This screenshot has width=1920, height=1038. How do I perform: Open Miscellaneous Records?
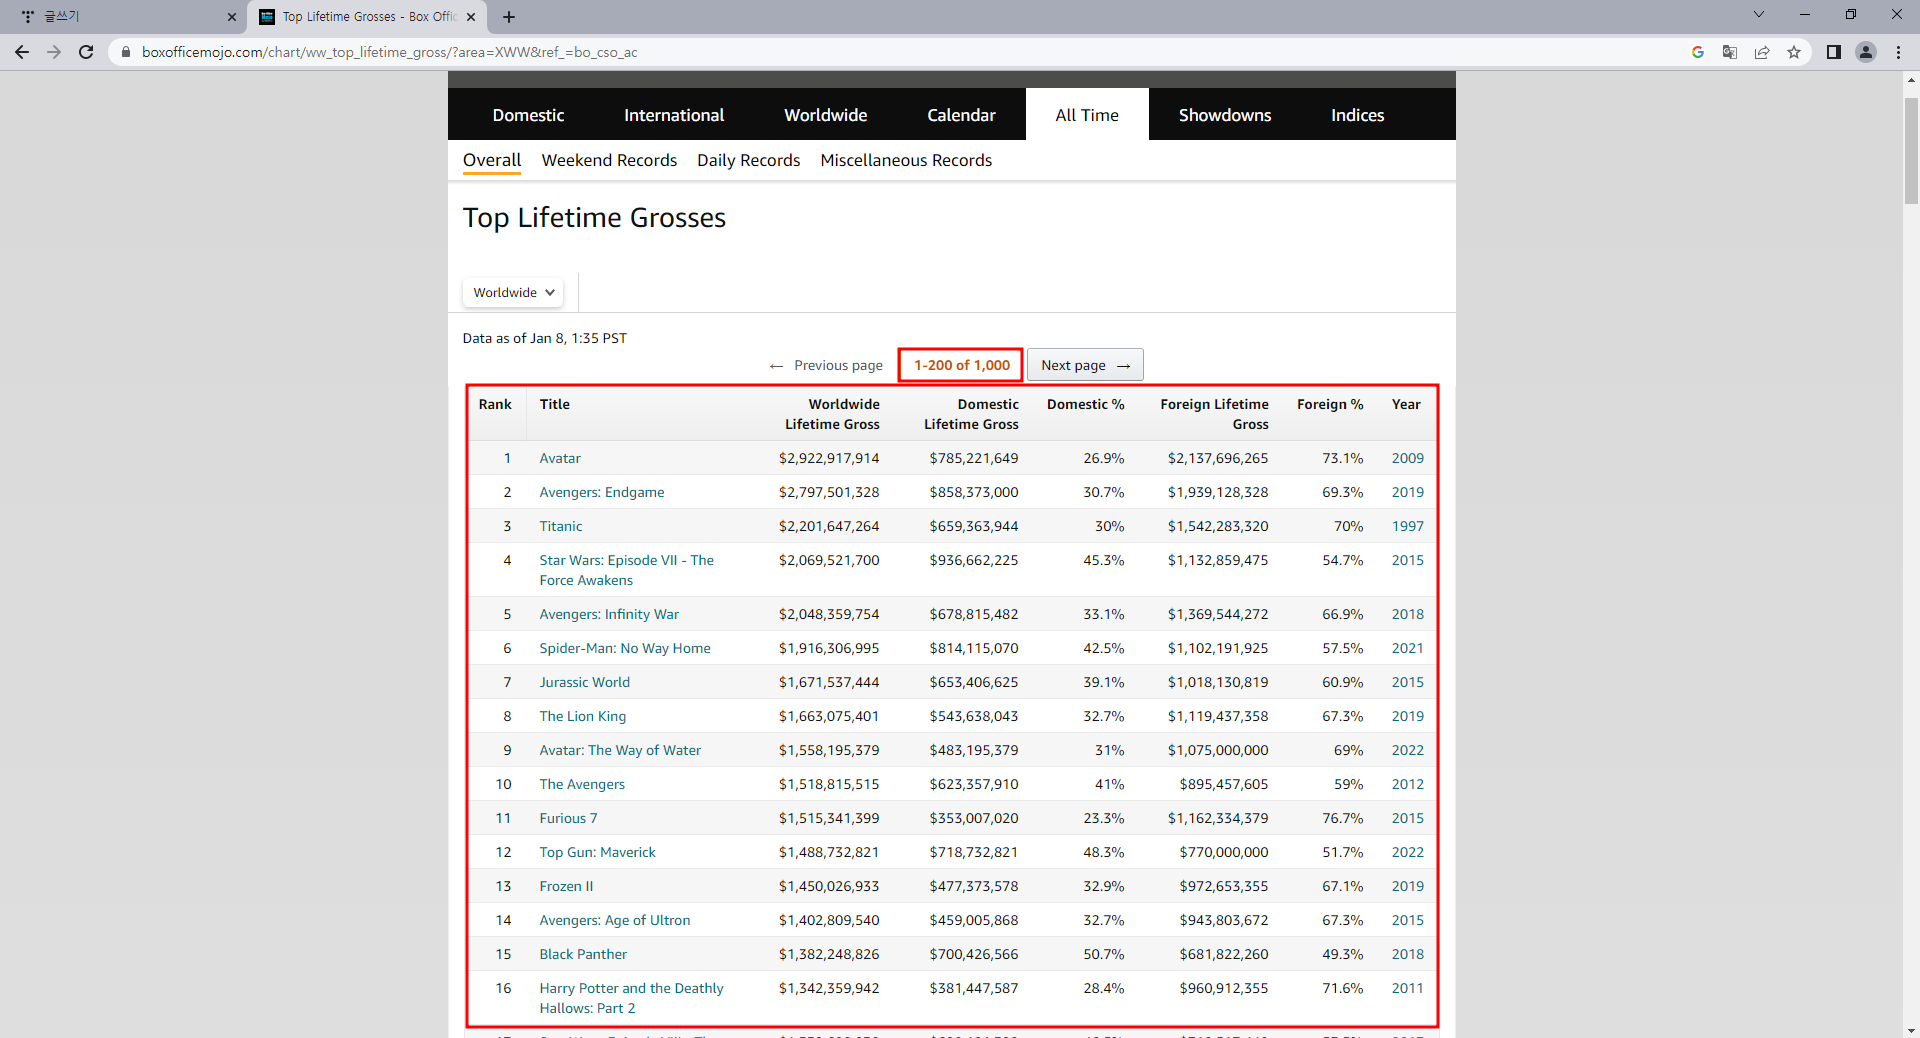[x=906, y=160]
